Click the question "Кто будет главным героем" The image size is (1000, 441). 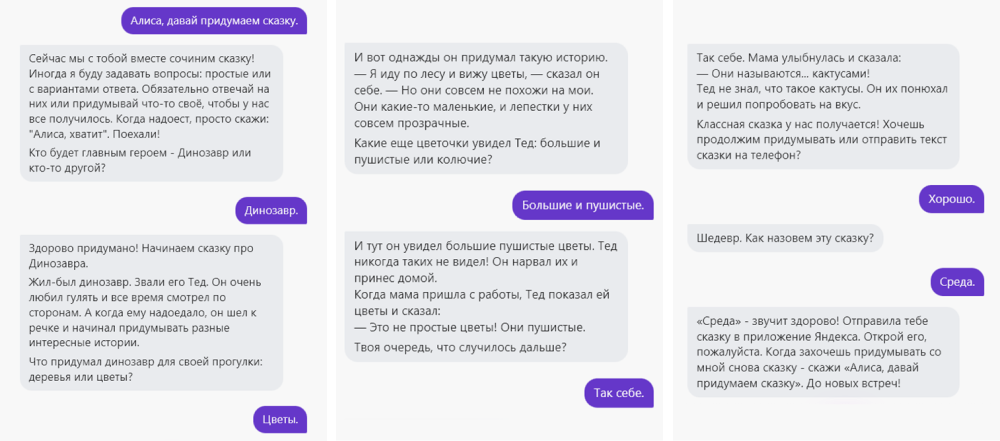(140, 160)
